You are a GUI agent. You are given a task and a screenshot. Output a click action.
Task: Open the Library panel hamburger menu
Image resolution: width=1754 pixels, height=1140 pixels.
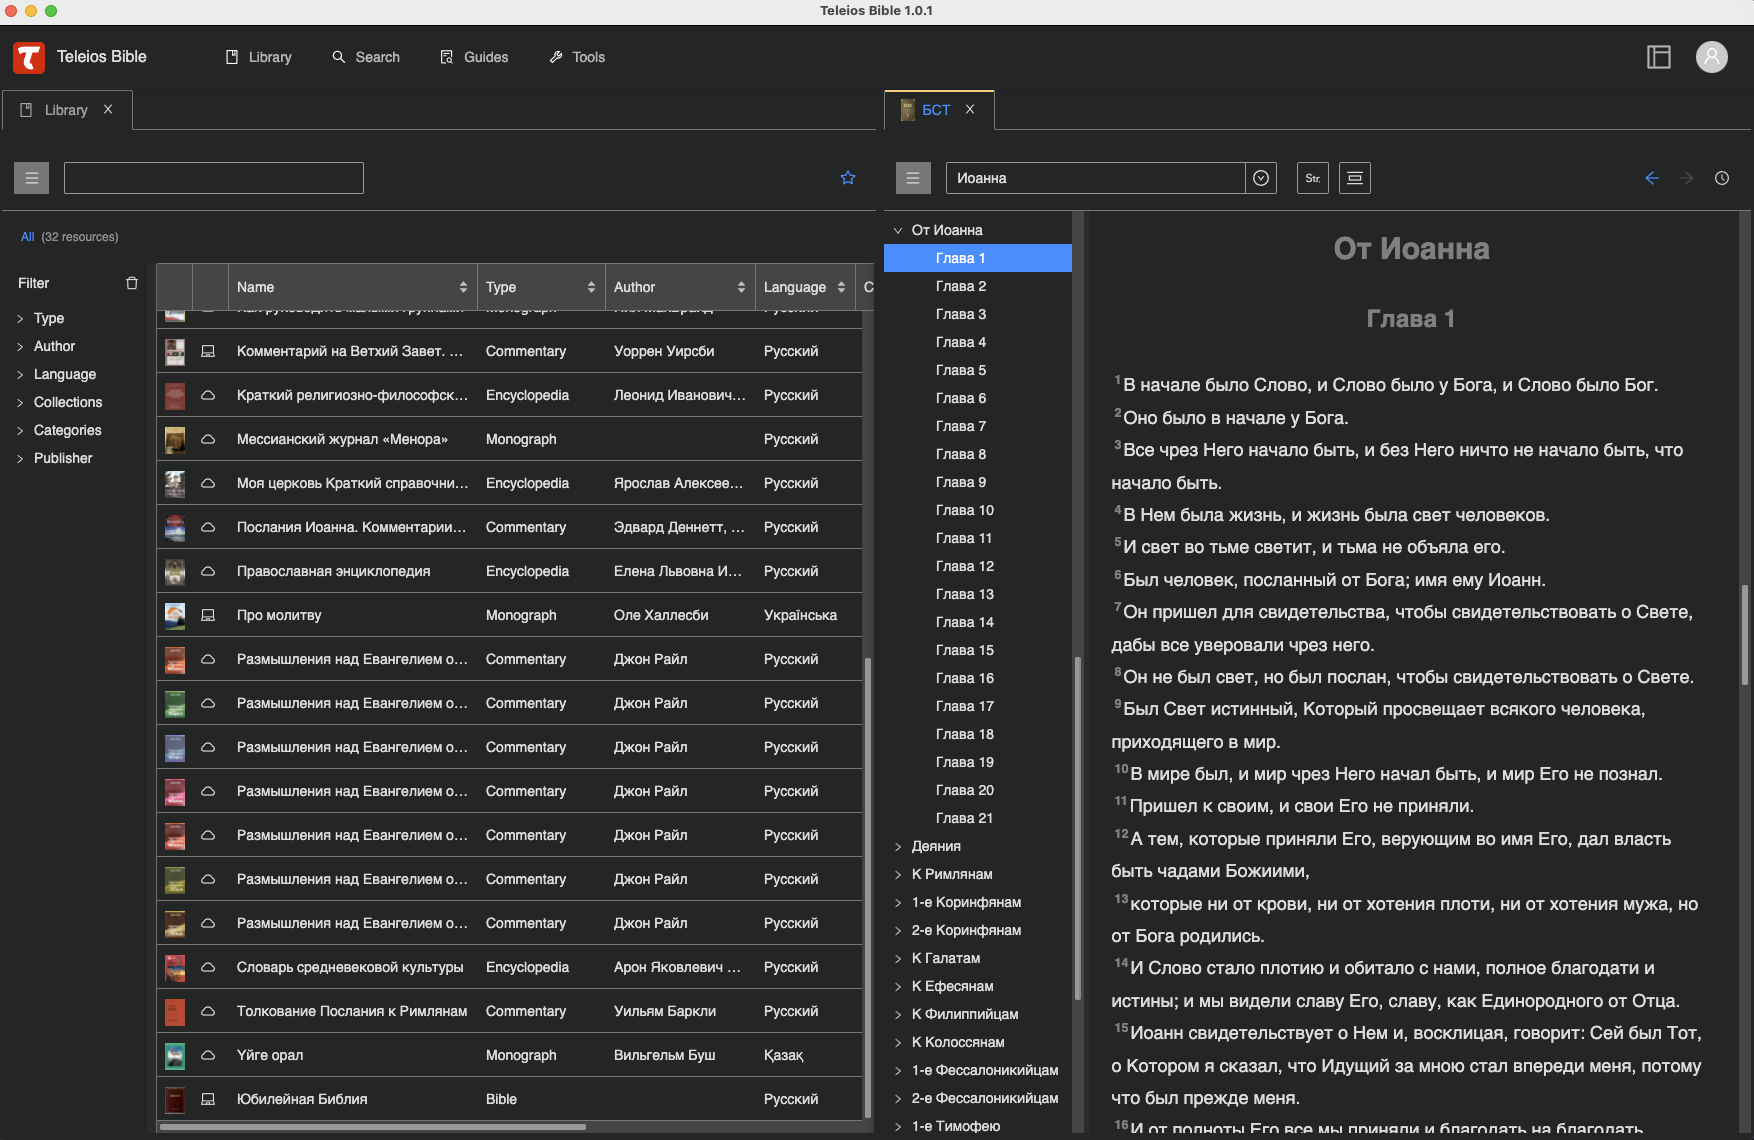point(32,178)
